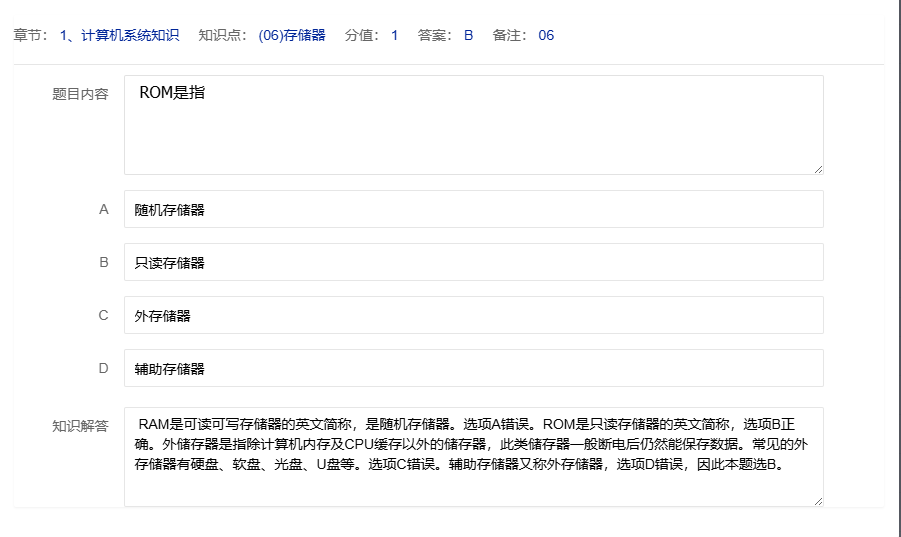Click the label A beside 随机存储器

(x=103, y=210)
